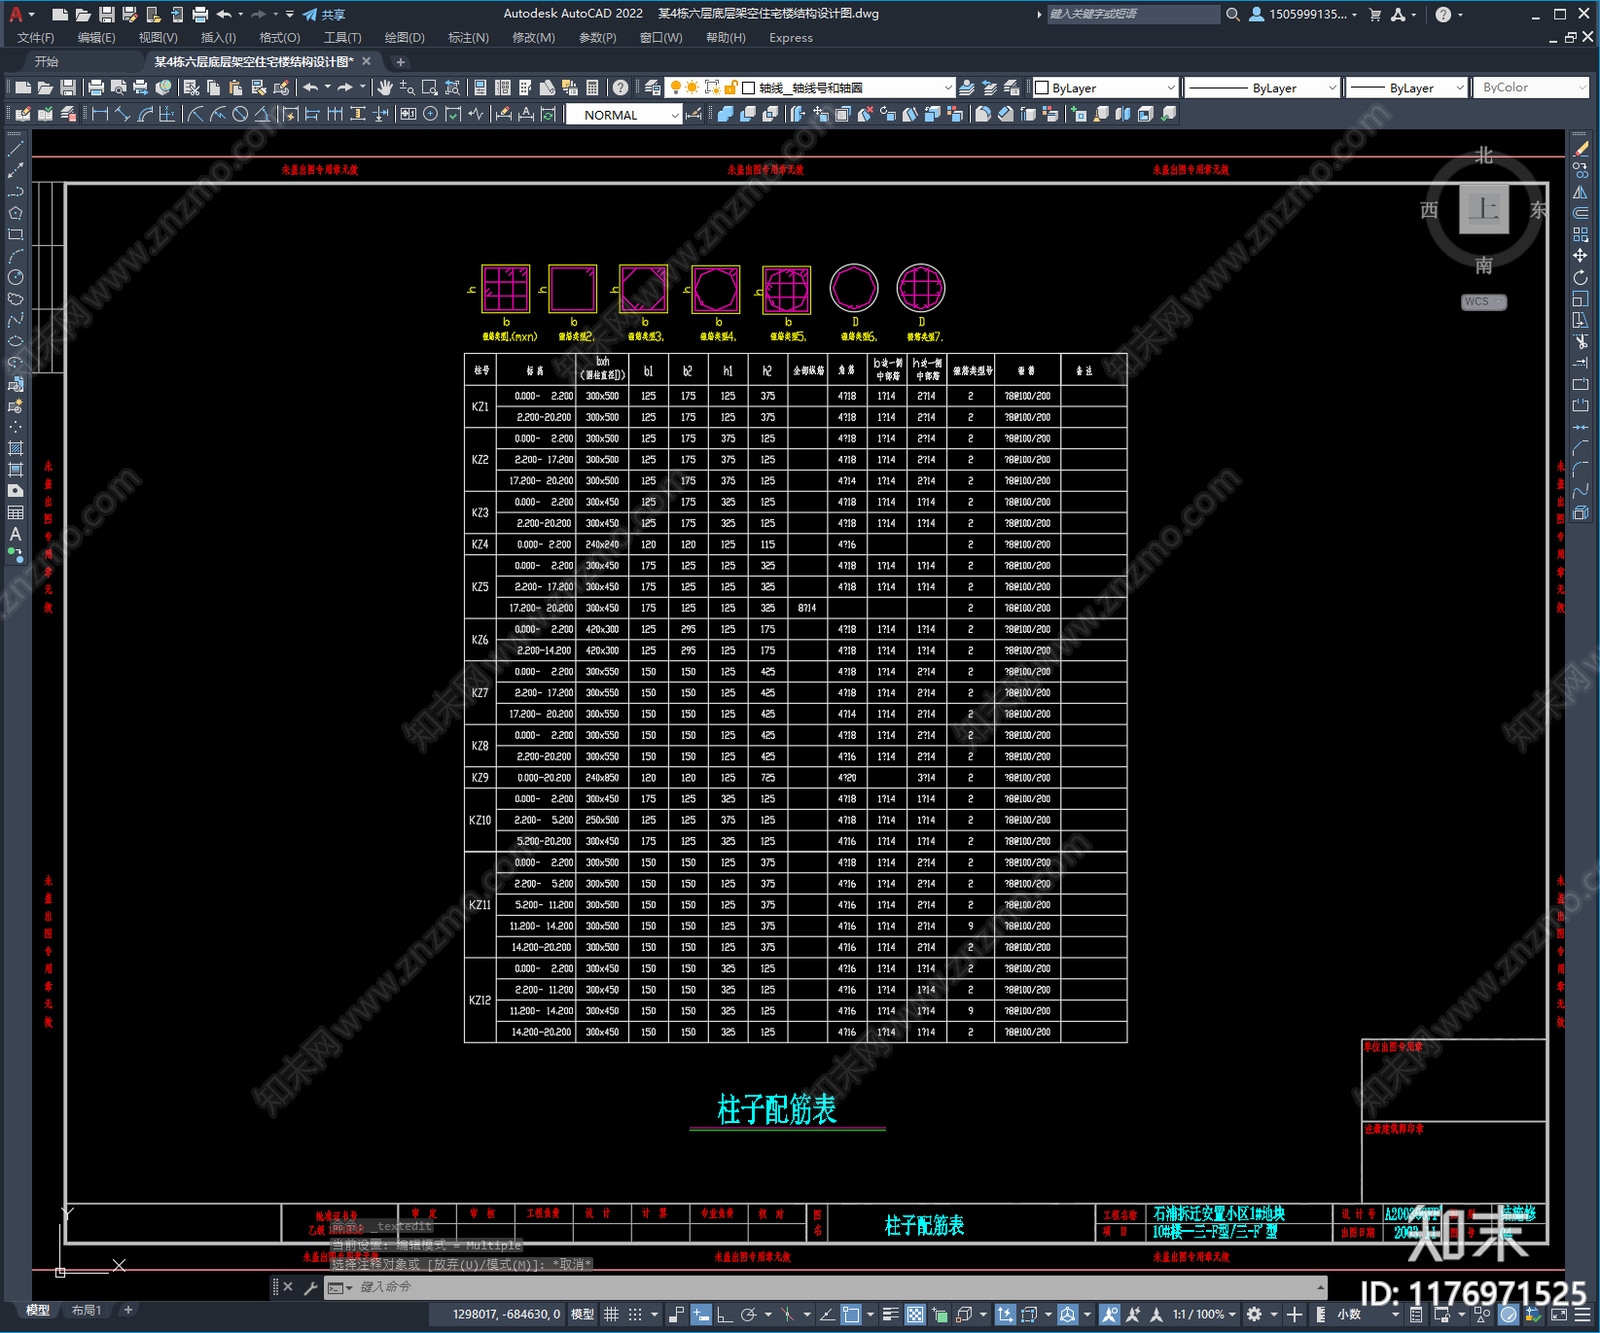Select the Line draw tool in left toolbar
Image resolution: width=1600 pixels, height=1333 pixels.
pos(15,148)
